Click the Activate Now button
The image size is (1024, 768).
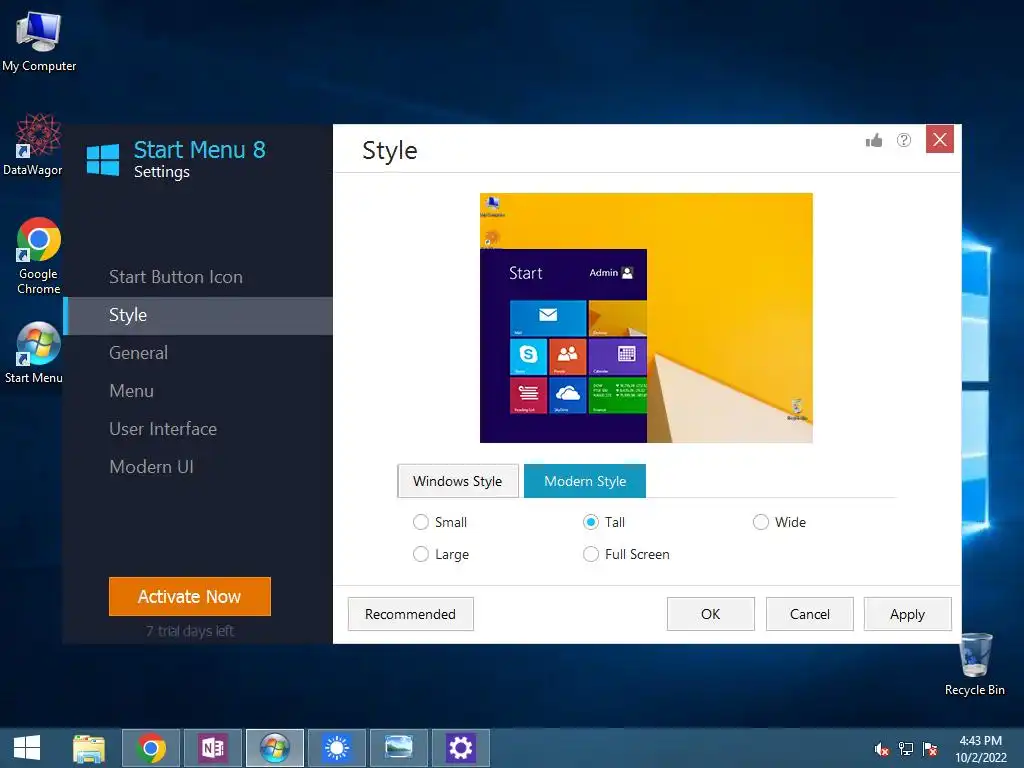[190, 596]
